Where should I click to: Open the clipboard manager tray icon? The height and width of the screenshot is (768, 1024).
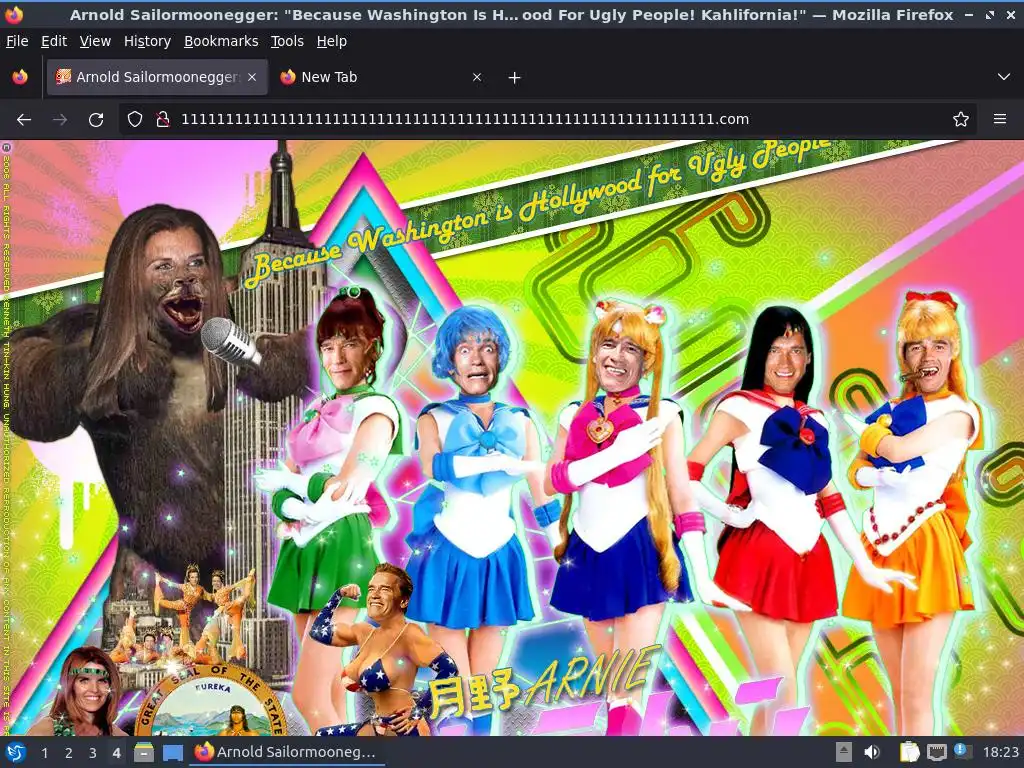909,753
